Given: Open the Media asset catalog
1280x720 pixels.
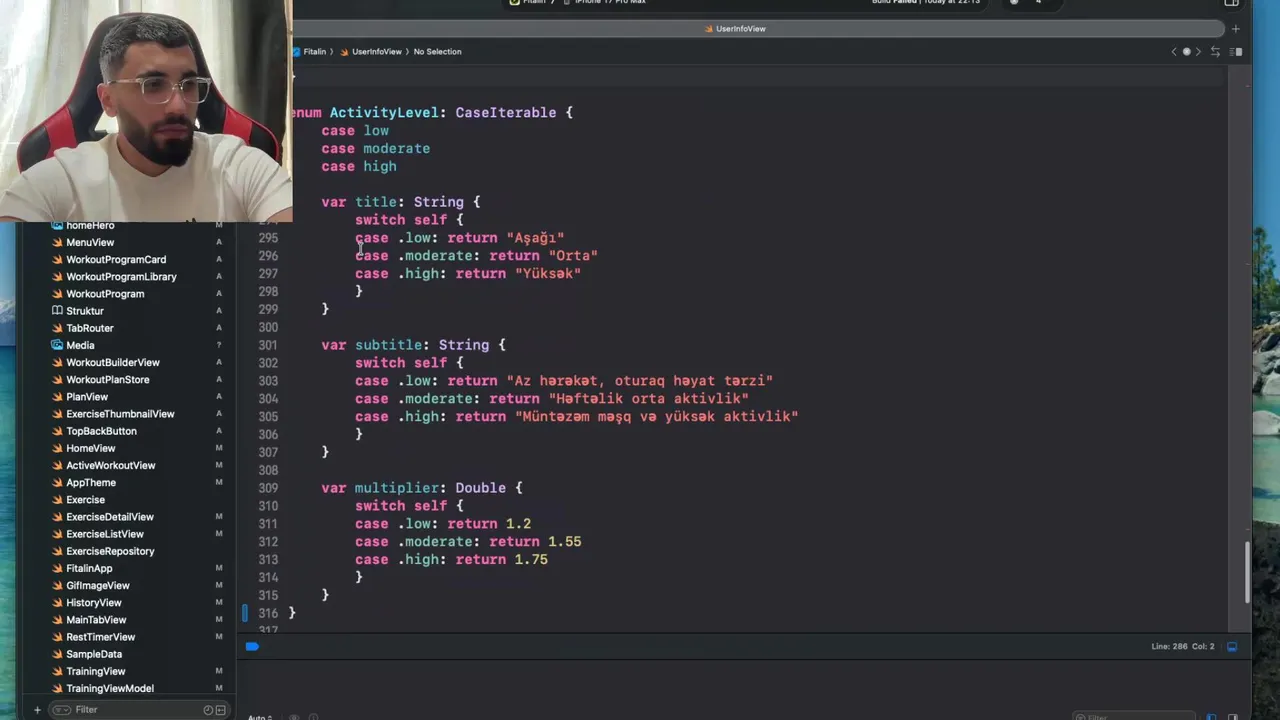Looking at the screenshot, I should 80,345.
